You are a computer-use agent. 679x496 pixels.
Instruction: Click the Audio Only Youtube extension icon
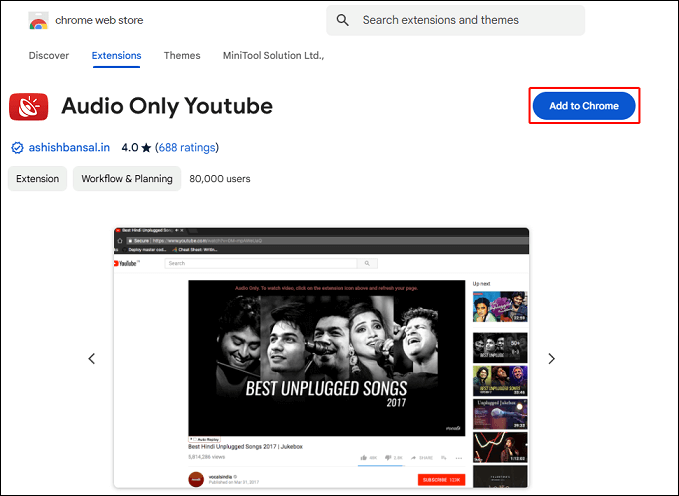pos(29,106)
